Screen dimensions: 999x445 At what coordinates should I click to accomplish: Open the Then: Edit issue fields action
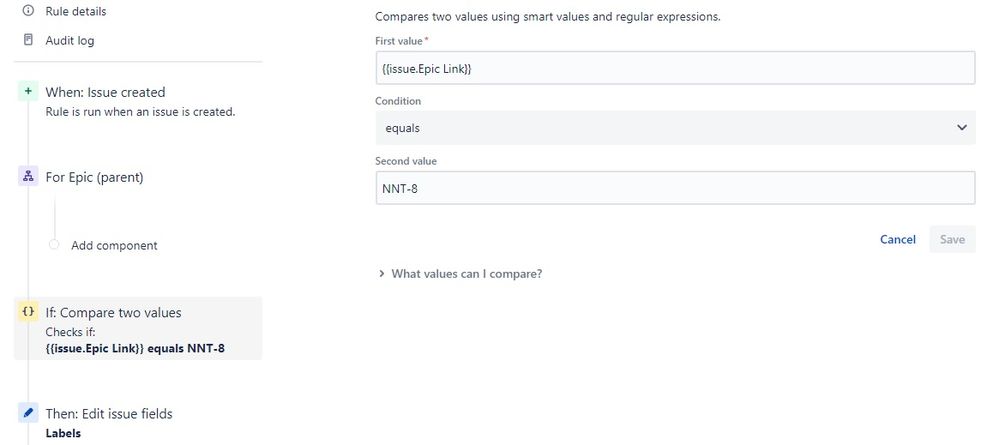(109, 413)
